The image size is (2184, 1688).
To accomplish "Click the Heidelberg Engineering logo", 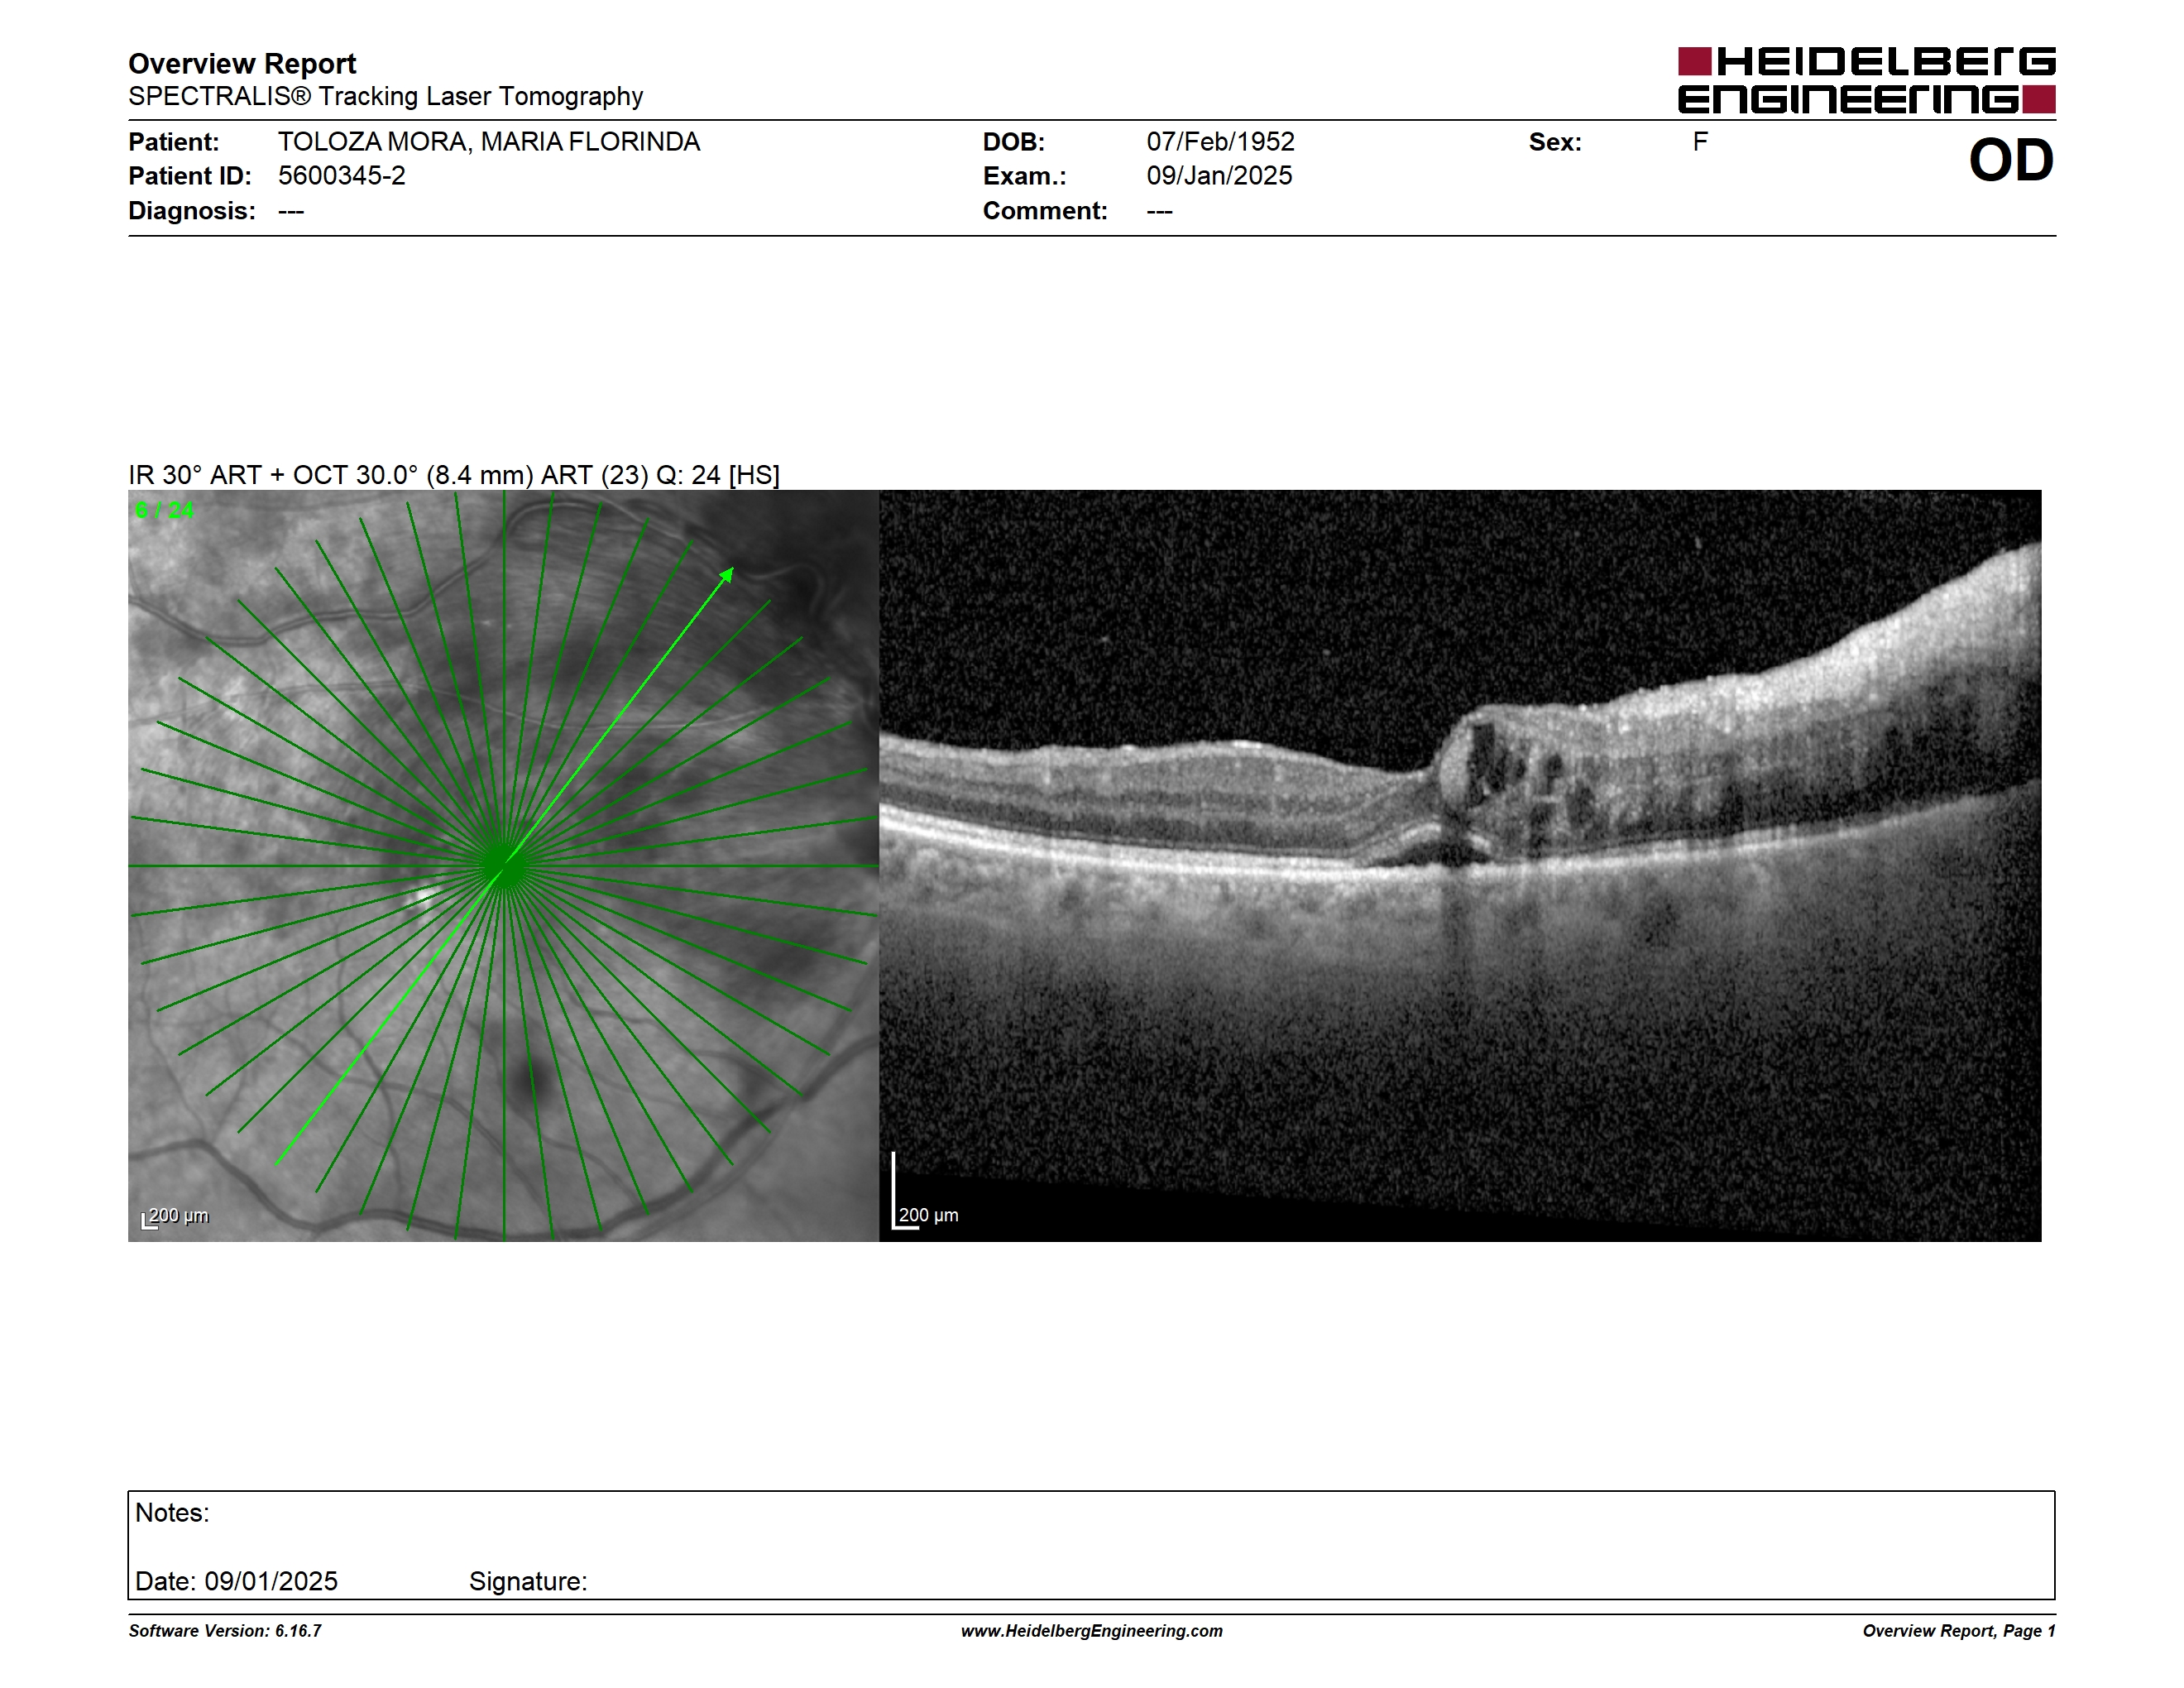I will click(x=1866, y=81).
